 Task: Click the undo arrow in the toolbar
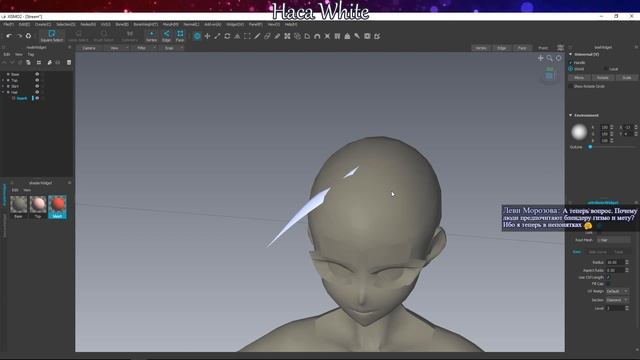click(x=9, y=36)
